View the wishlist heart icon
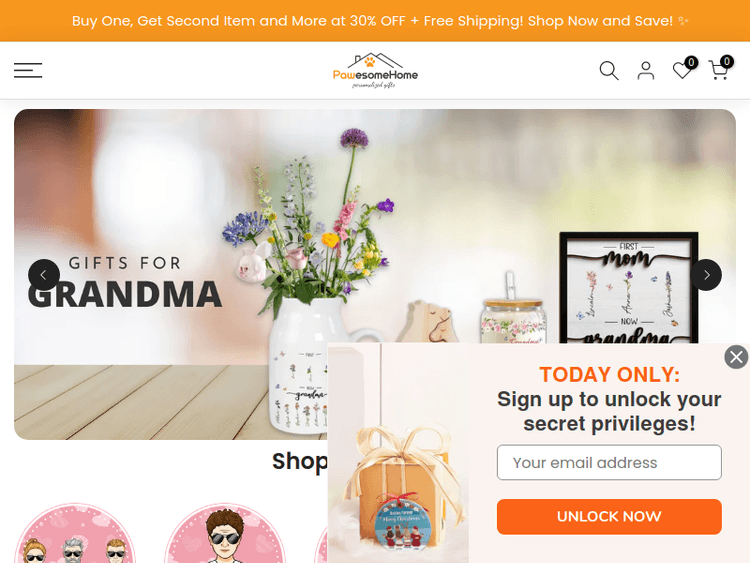Viewport: 750px width, 563px height. 682,71
